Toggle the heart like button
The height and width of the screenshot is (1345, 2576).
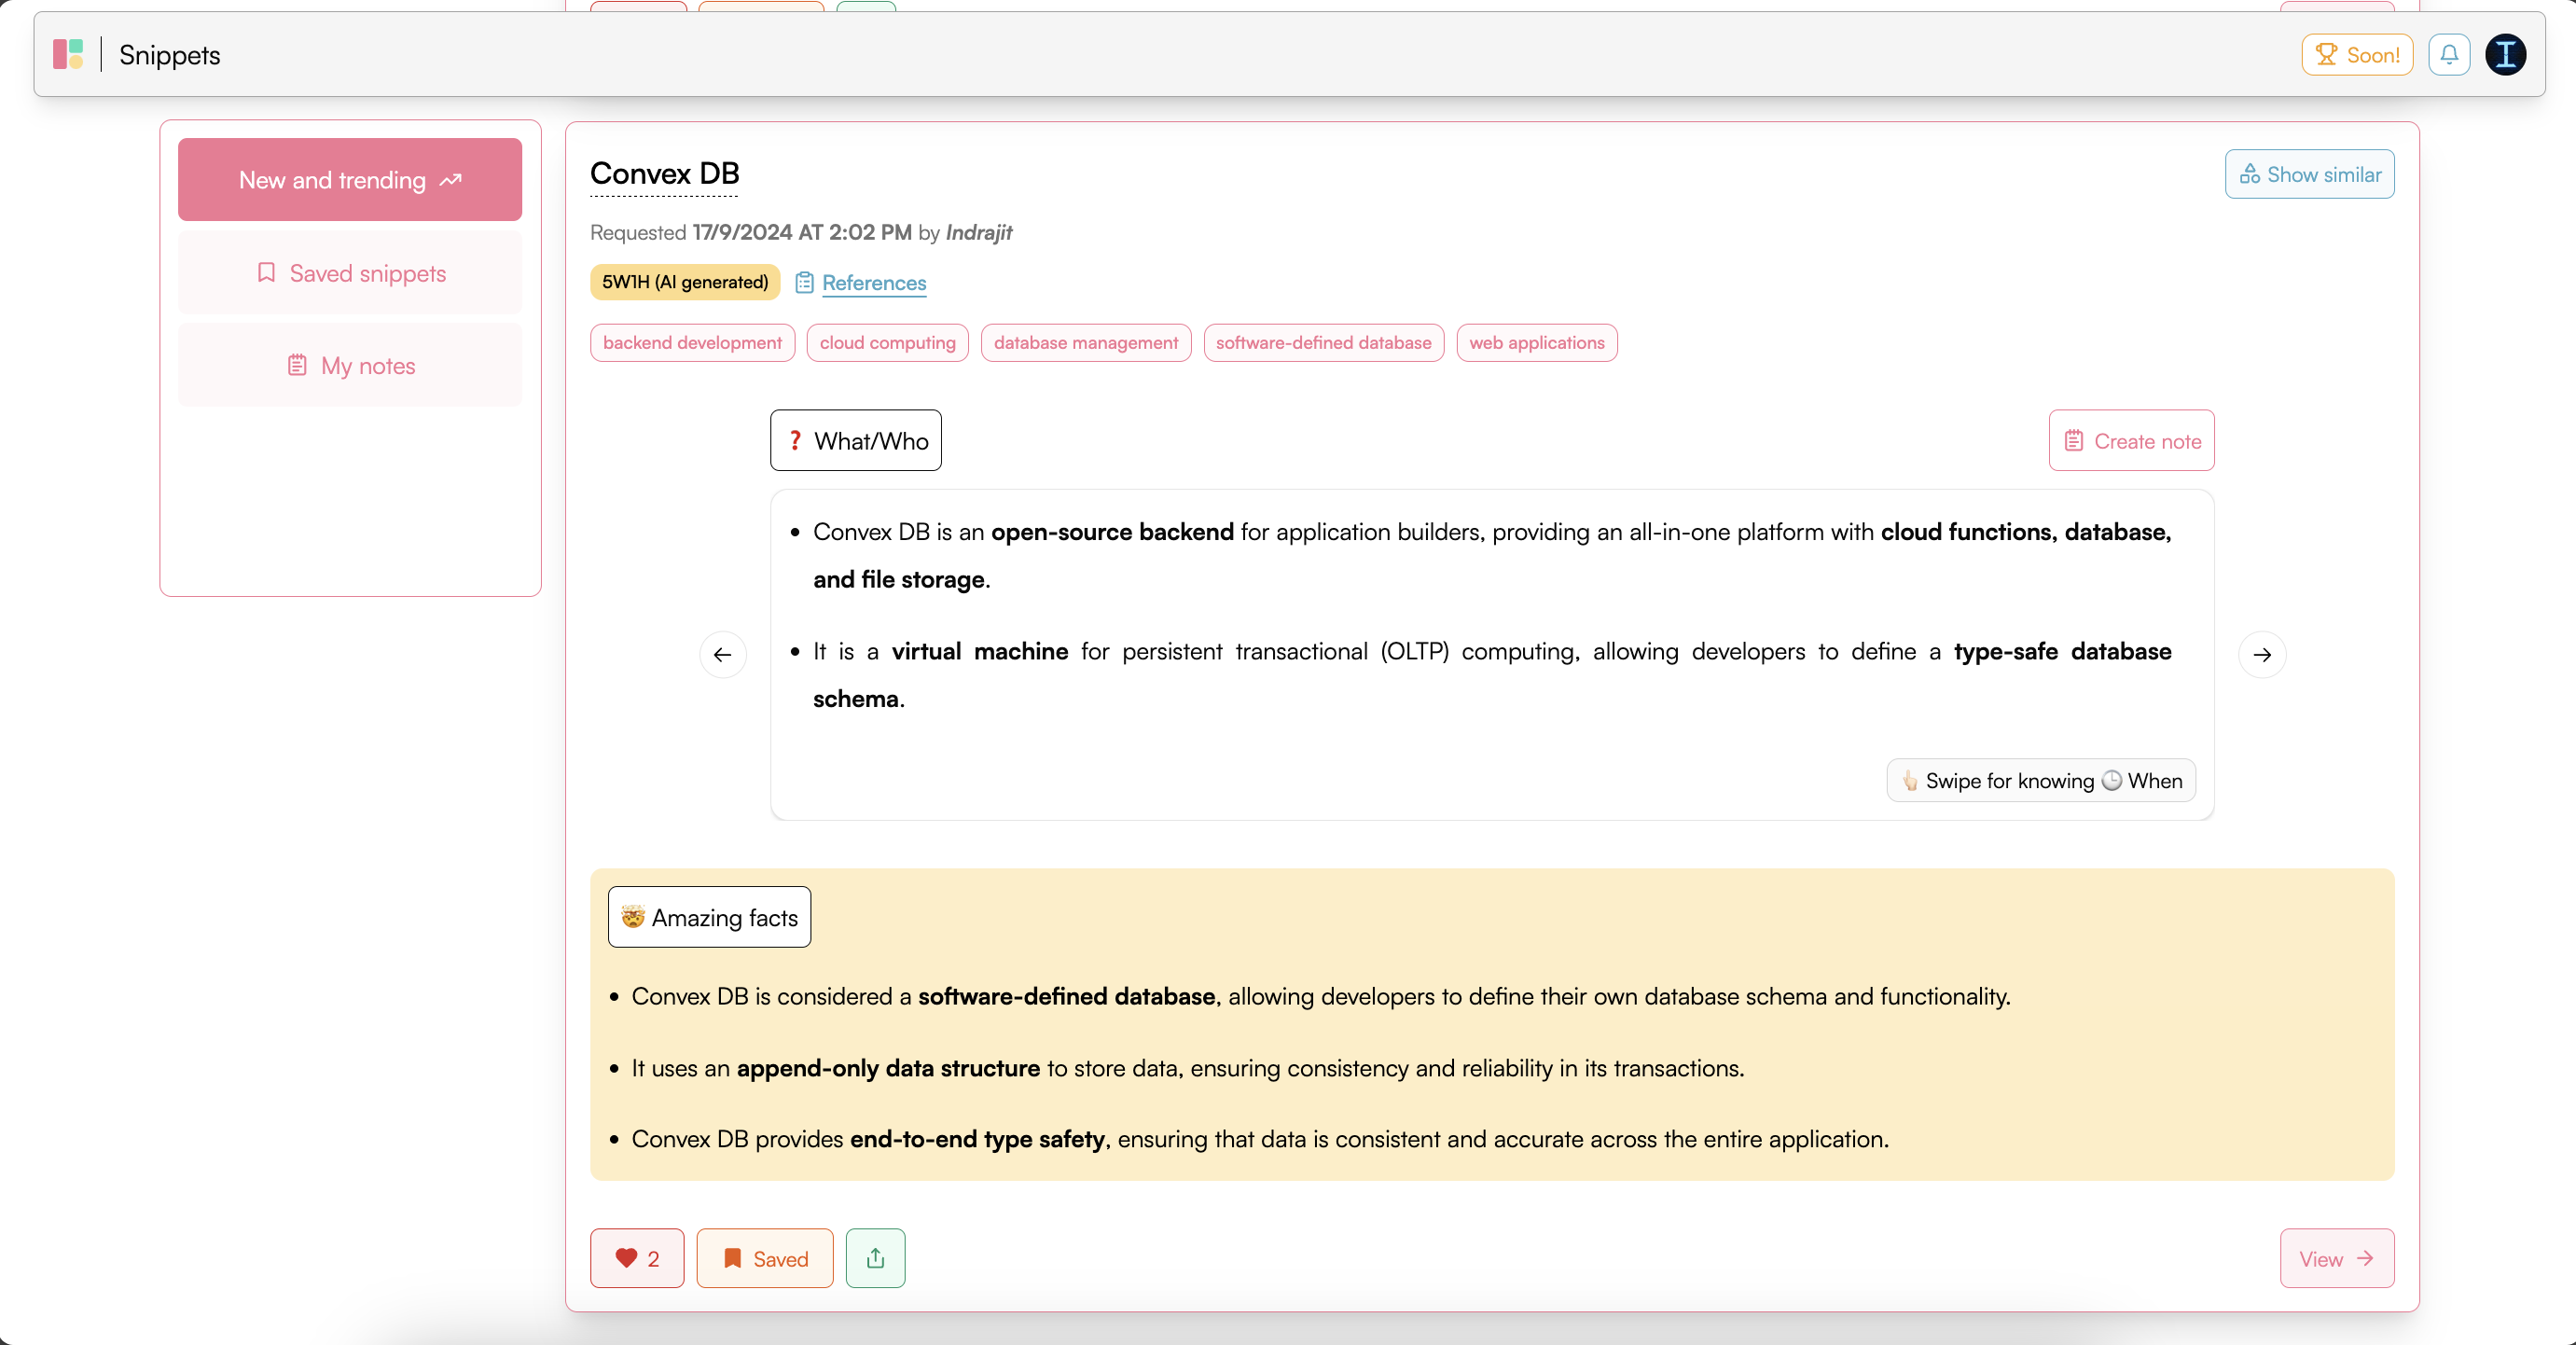coord(637,1258)
